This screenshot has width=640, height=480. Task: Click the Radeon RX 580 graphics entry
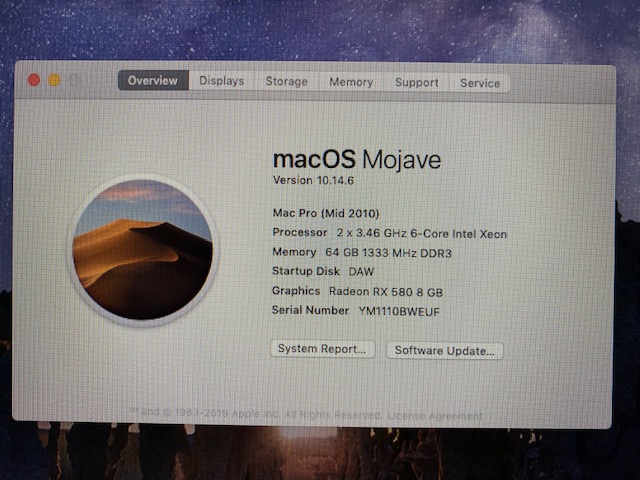(386, 291)
